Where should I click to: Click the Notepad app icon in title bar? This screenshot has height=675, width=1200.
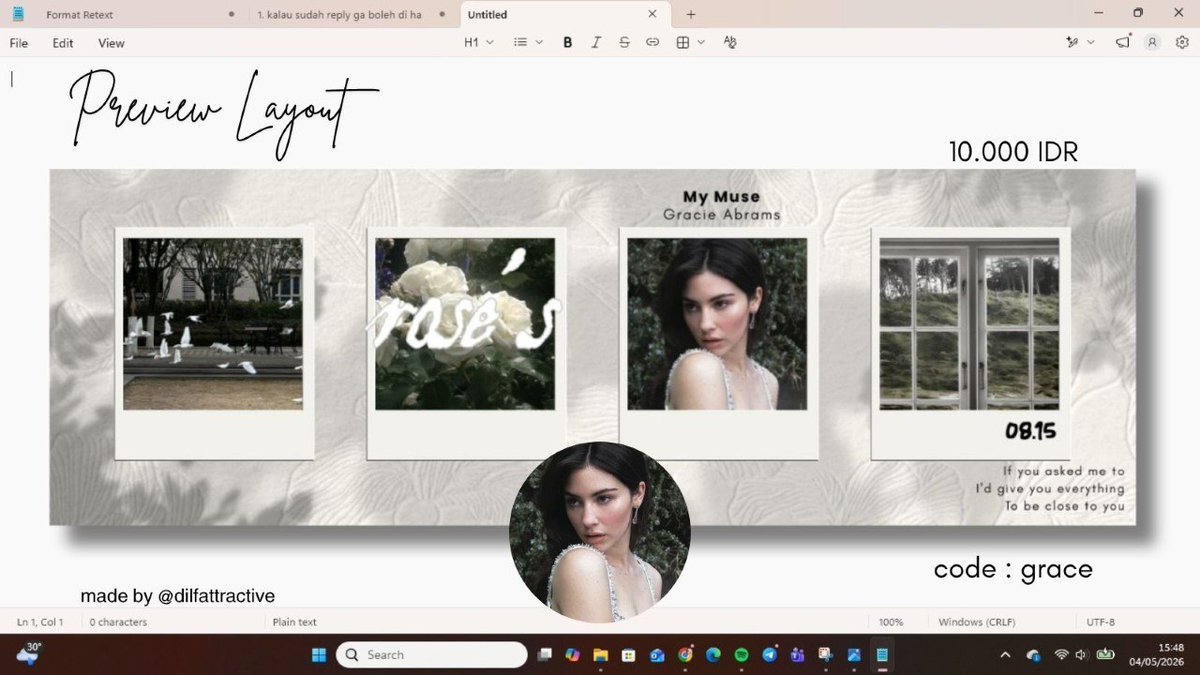(18, 14)
